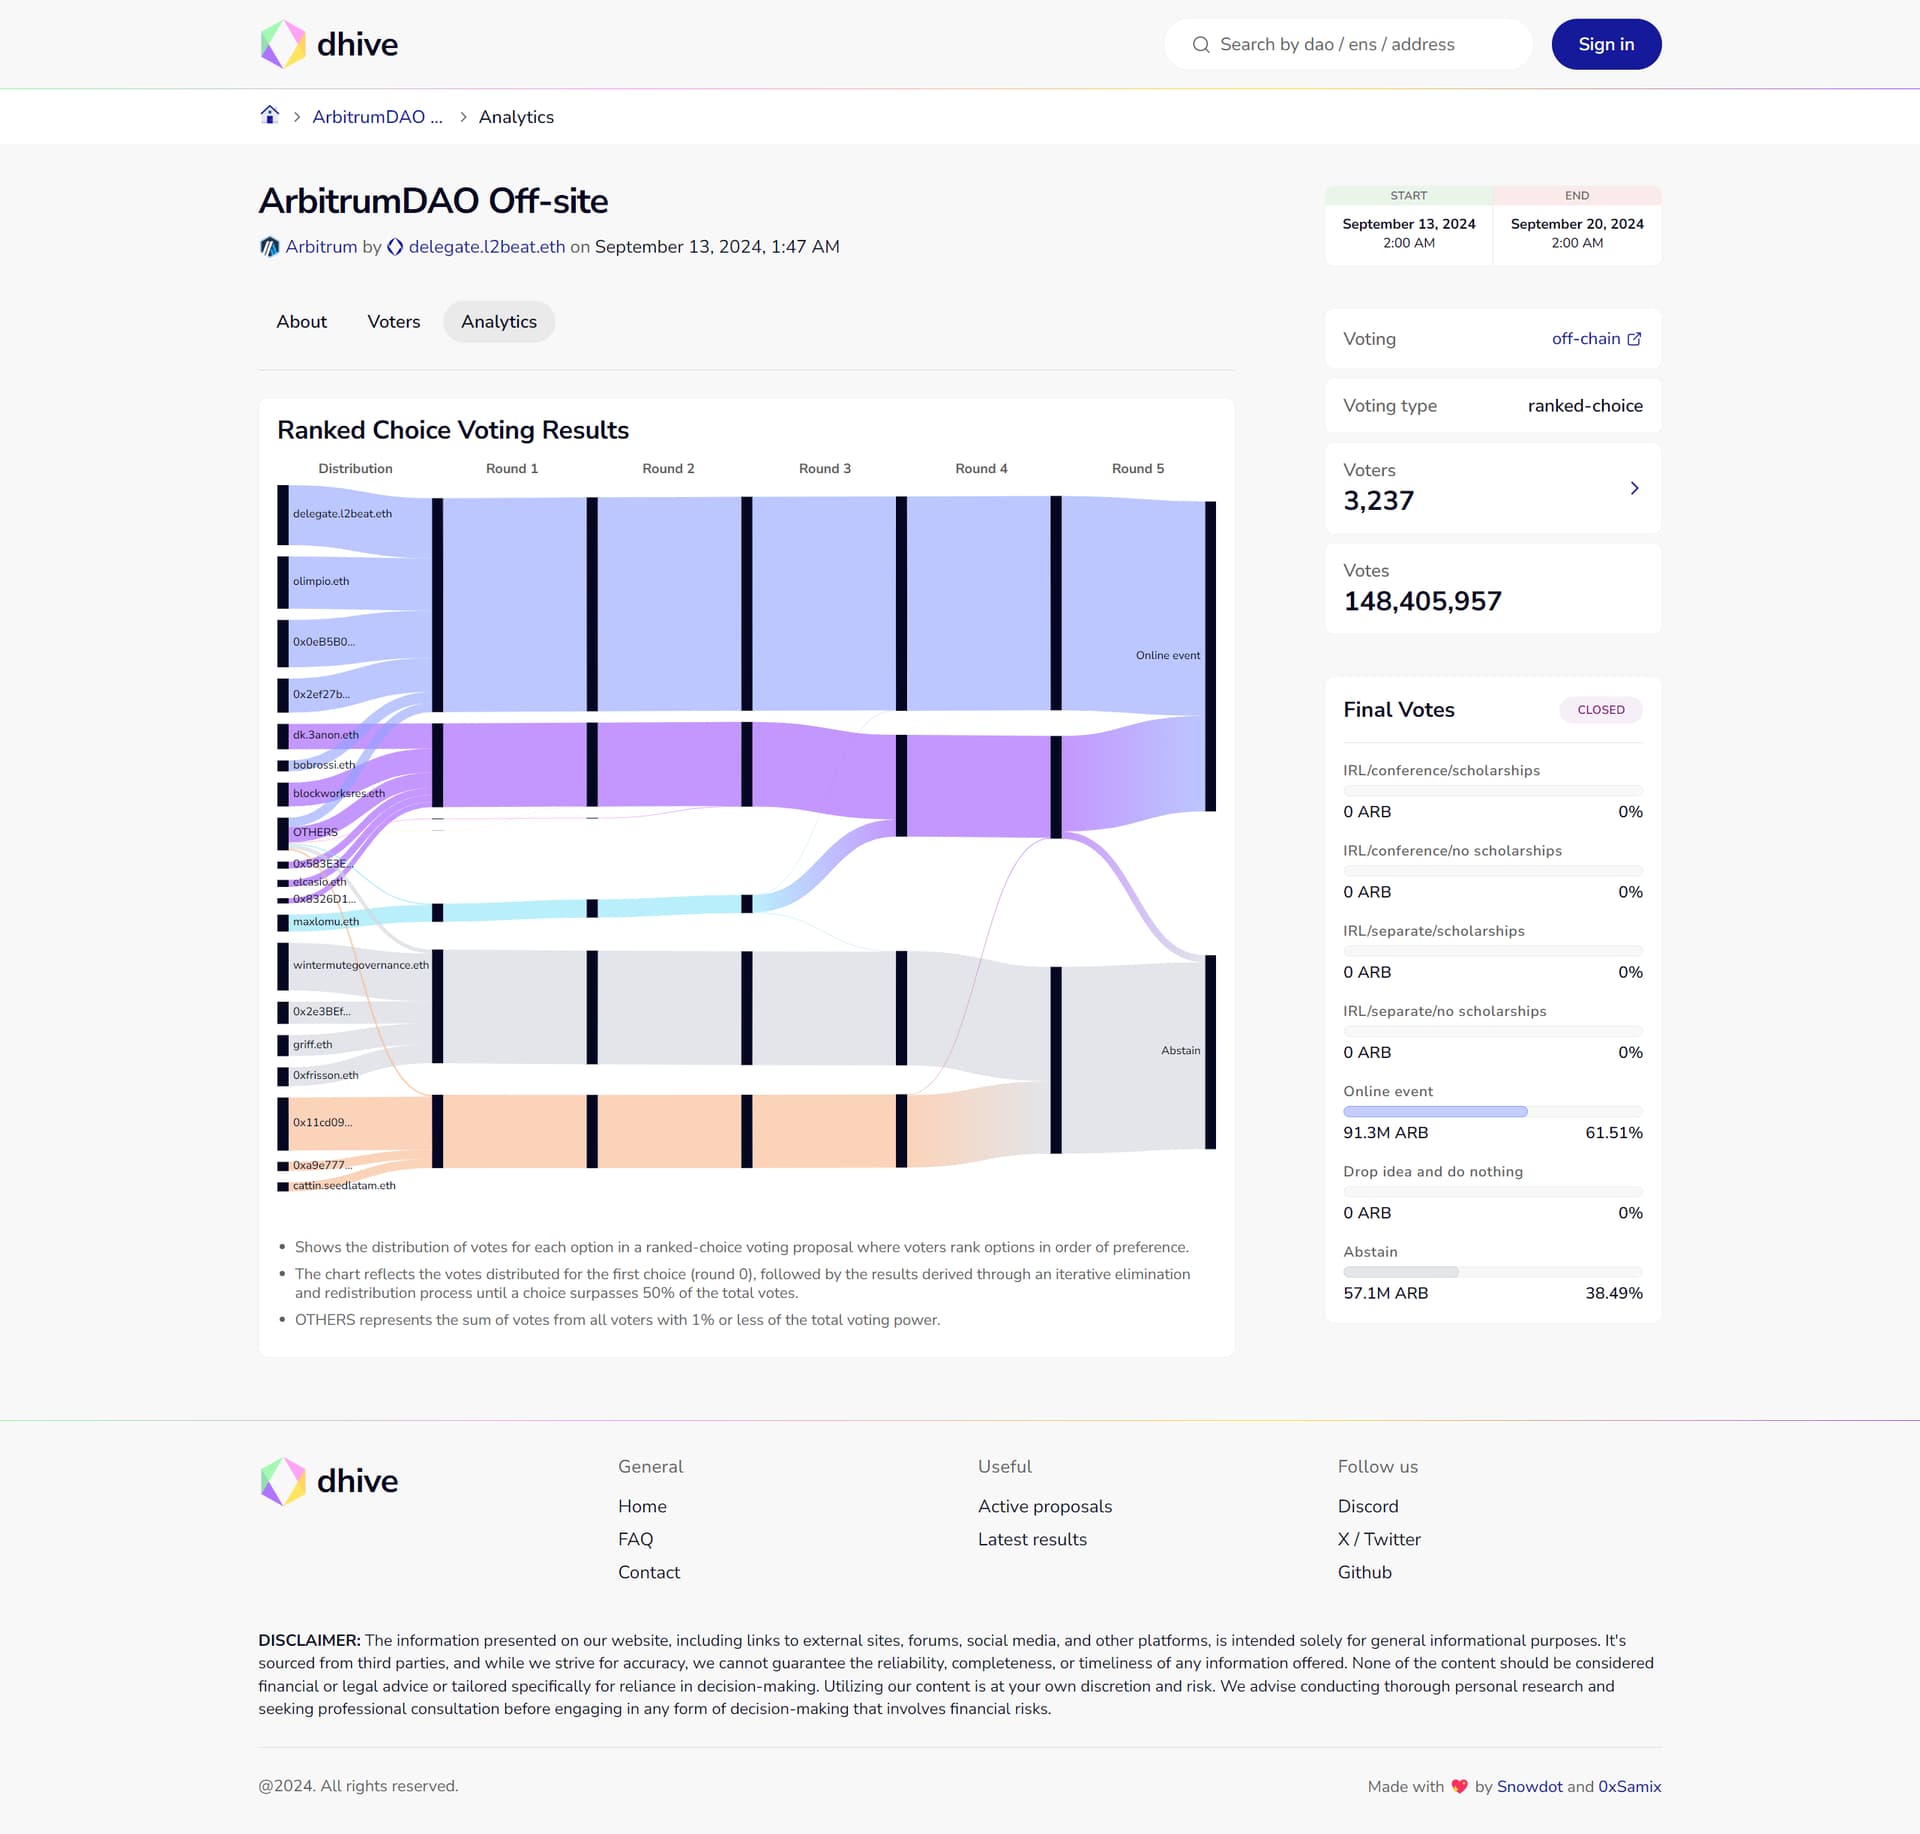Click the 3,237 voters count
This screenshot has width=1920, height=1834.
coord(1378,501)
